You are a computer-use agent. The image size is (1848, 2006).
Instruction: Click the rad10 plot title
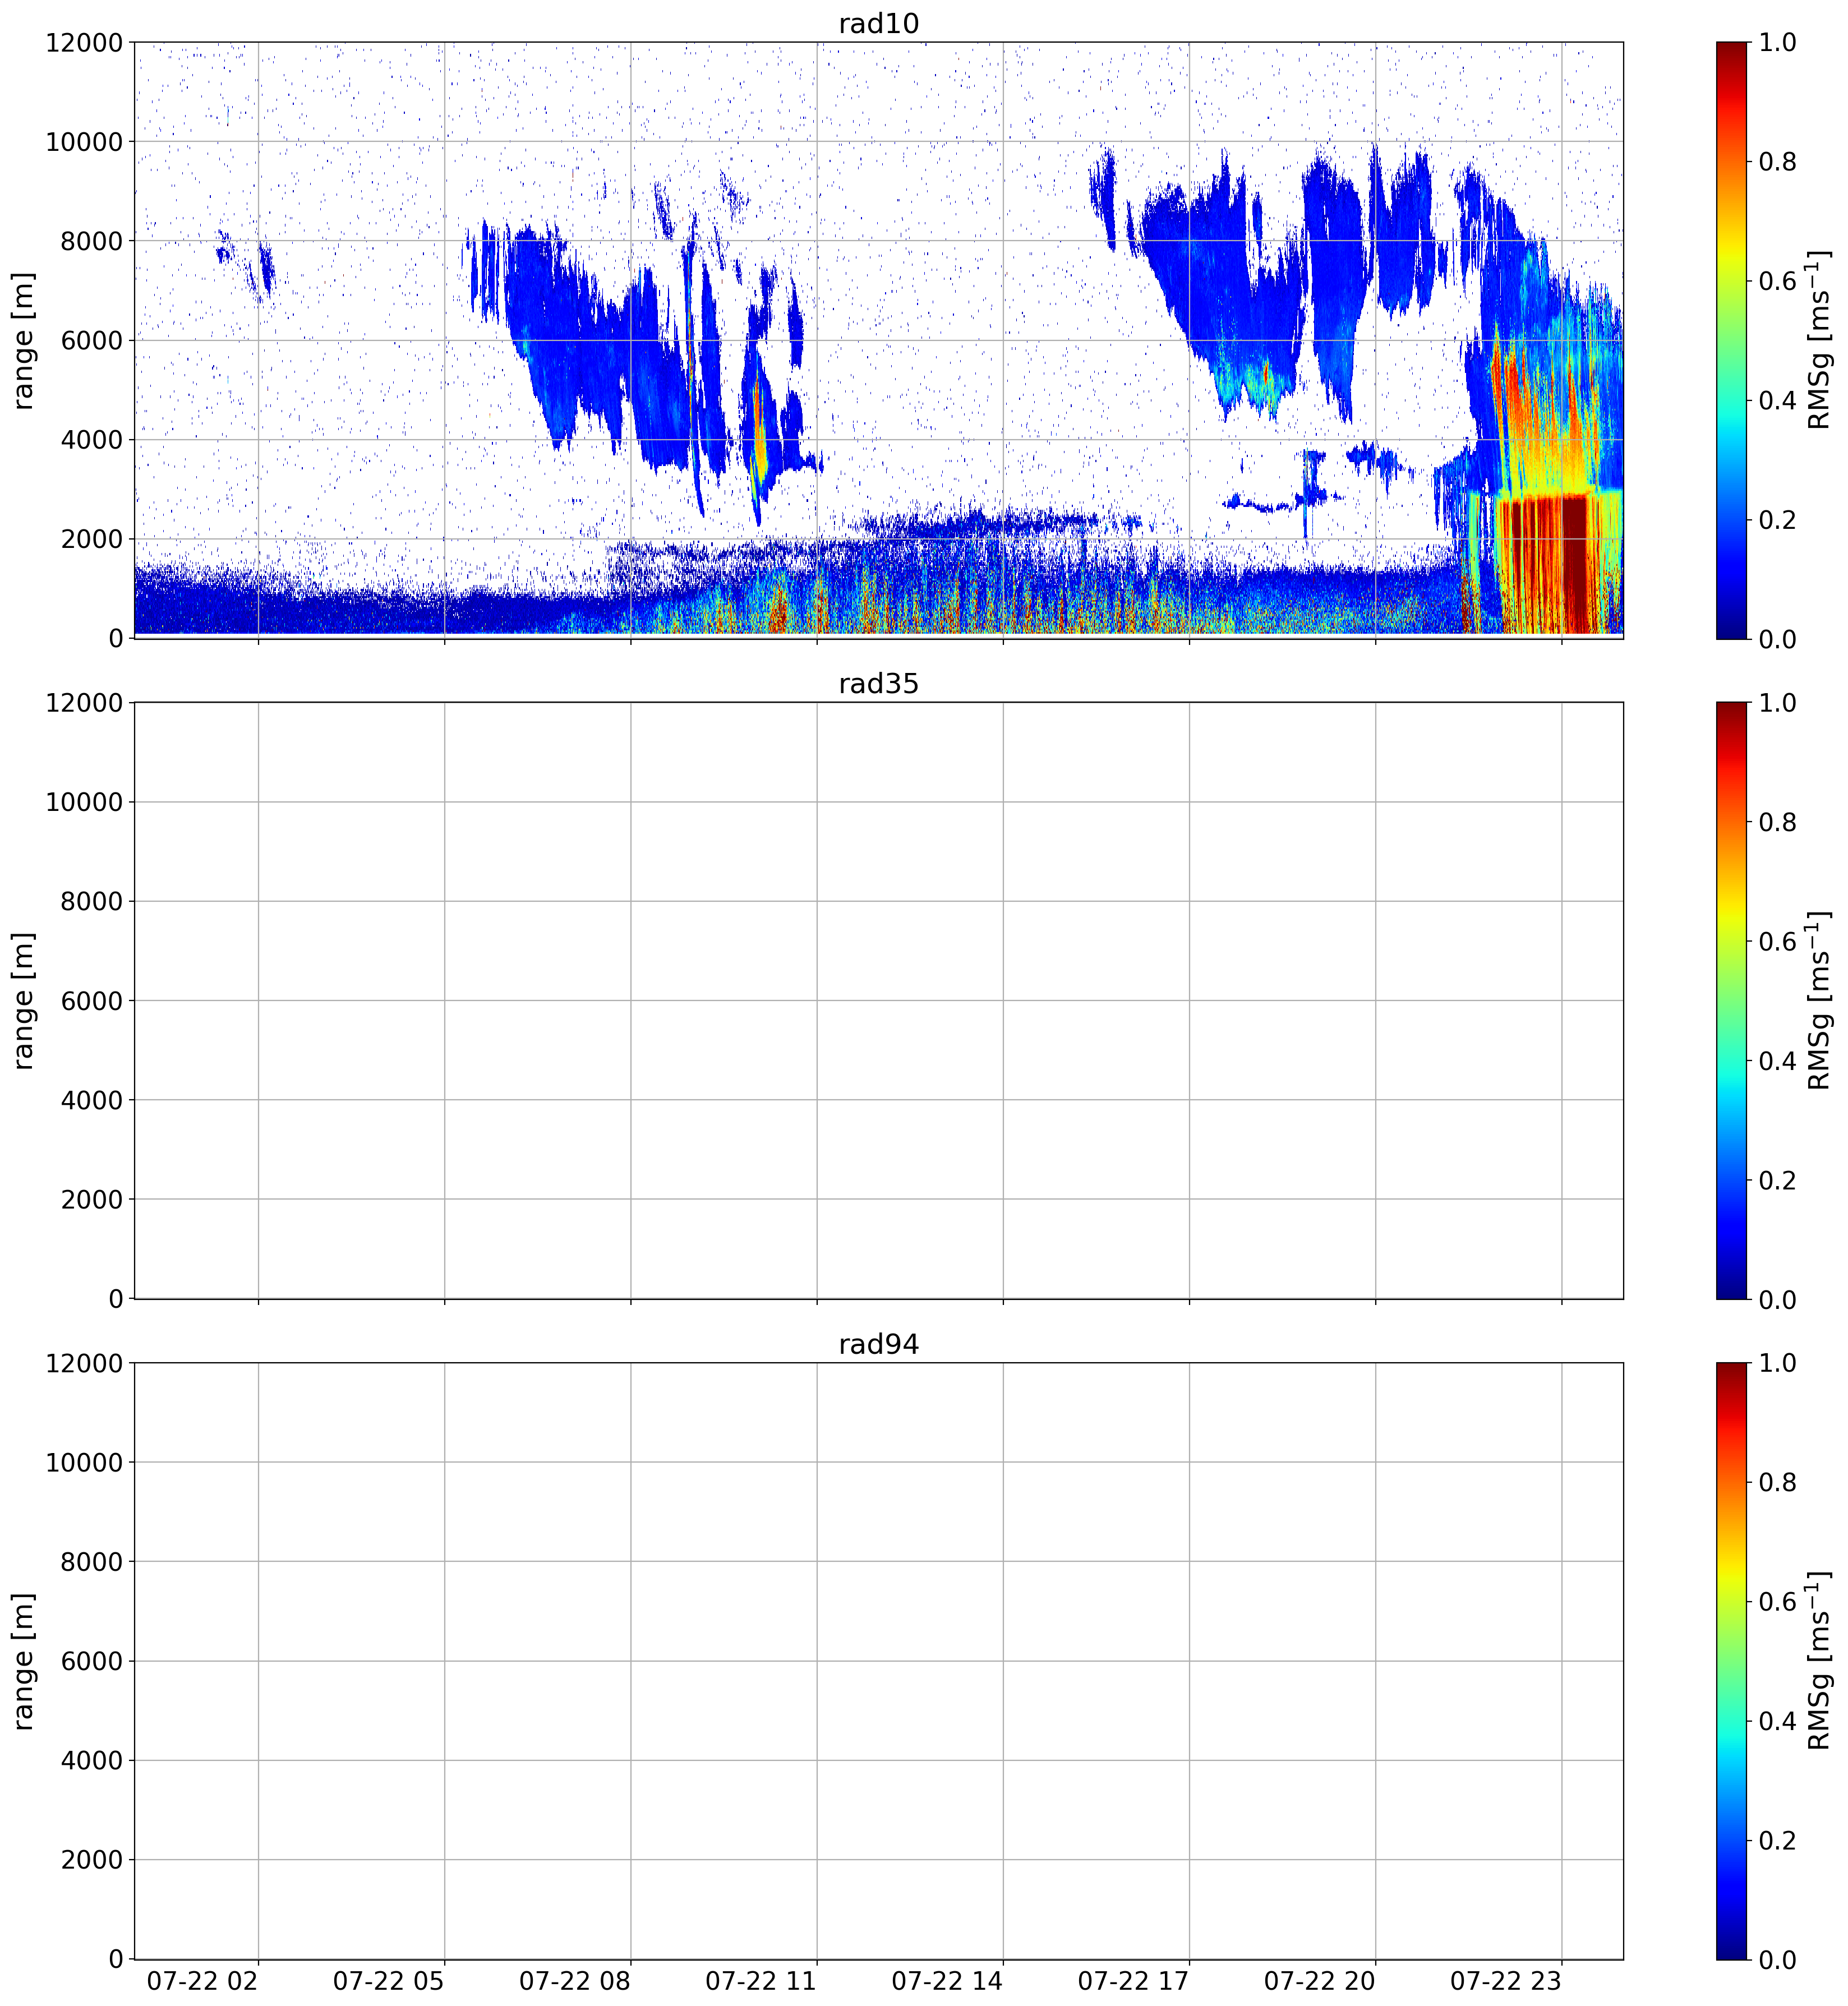(878, 24)
